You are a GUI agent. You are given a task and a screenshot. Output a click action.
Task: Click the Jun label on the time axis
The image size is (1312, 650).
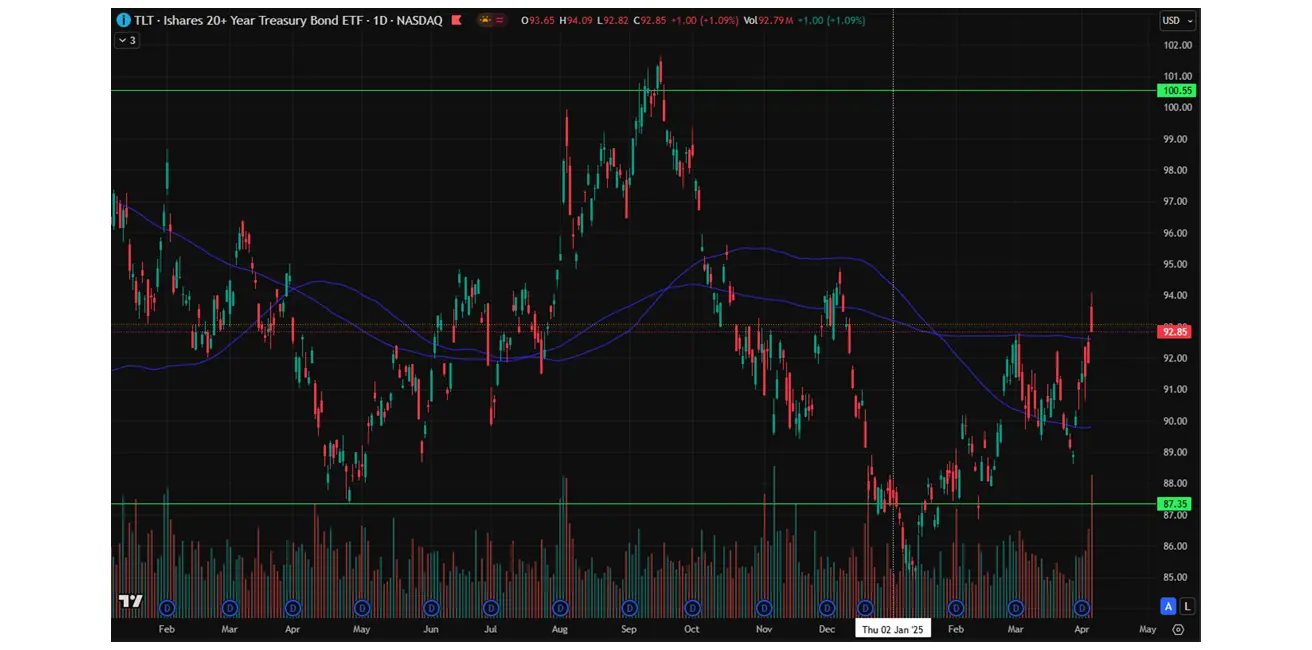(431, 629)
